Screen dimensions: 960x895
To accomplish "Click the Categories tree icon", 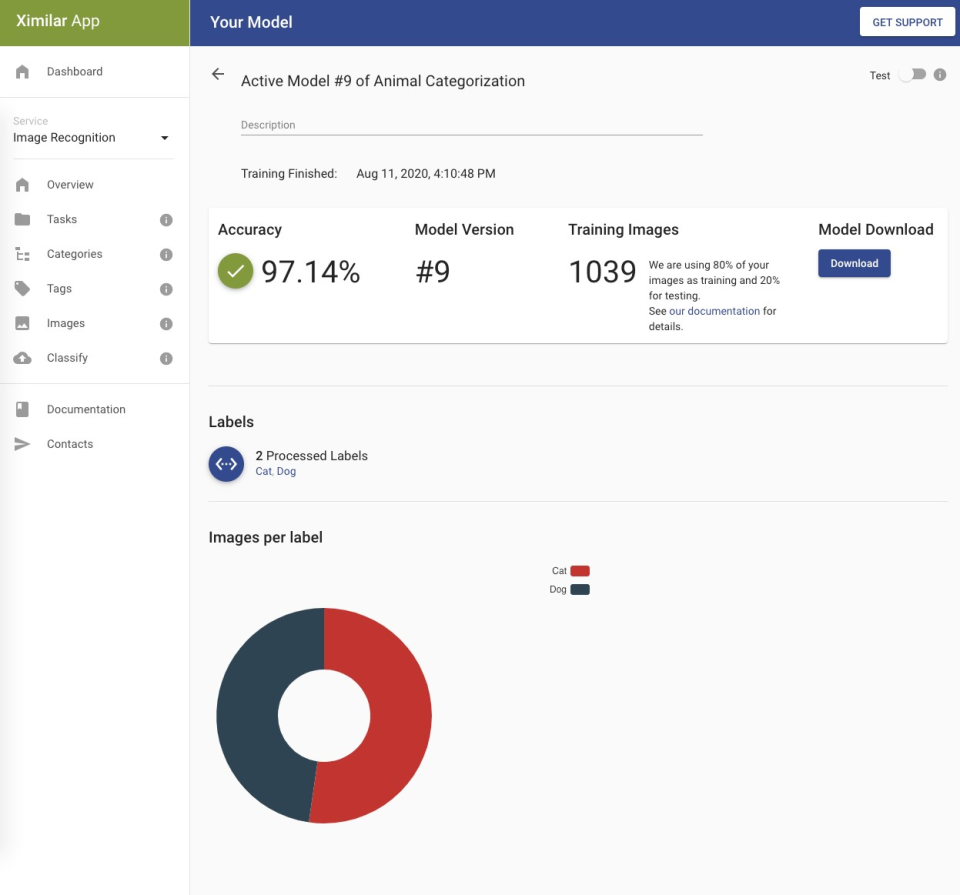I will coord(22,254).
